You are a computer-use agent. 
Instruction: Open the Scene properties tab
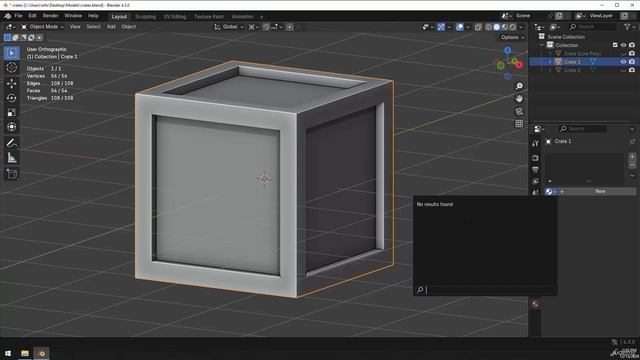click(x=535, y=193)
